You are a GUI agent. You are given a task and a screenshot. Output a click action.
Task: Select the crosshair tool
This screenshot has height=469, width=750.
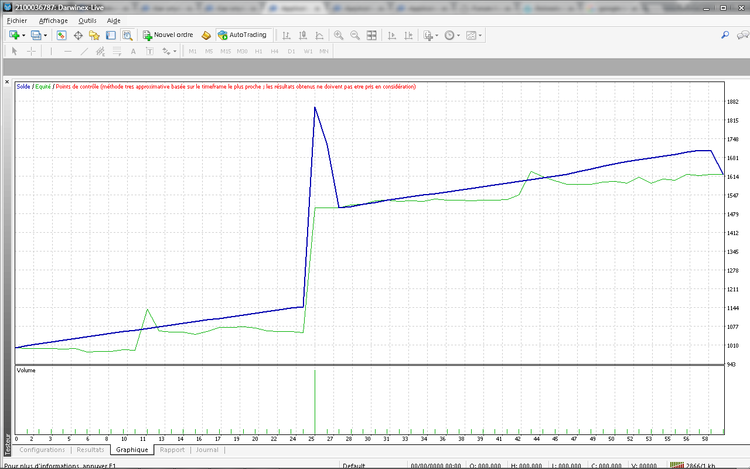30,51
